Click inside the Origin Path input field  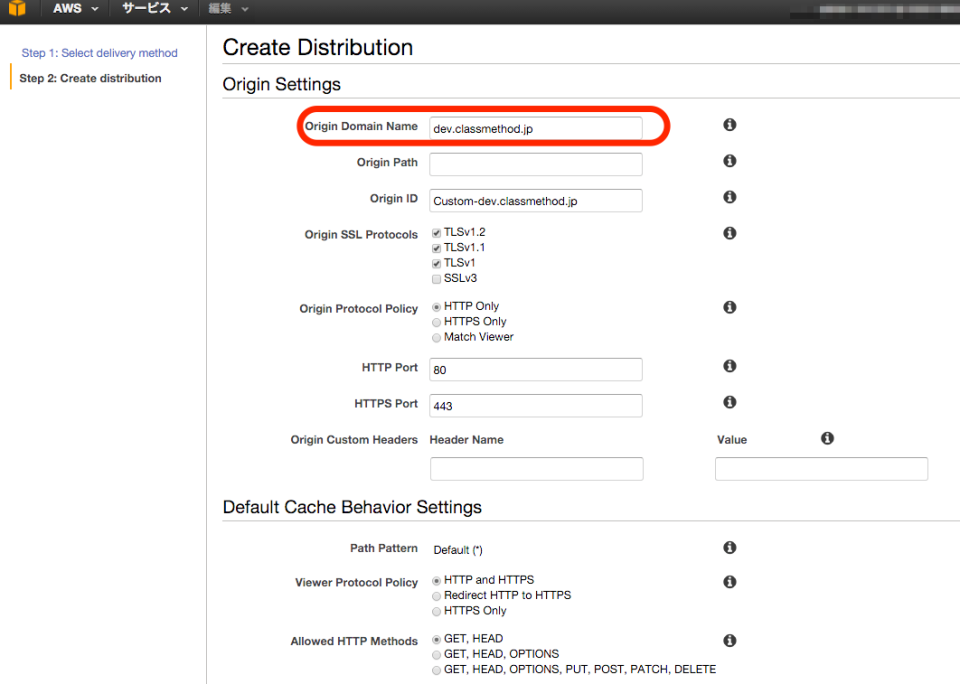coord(535,163)
